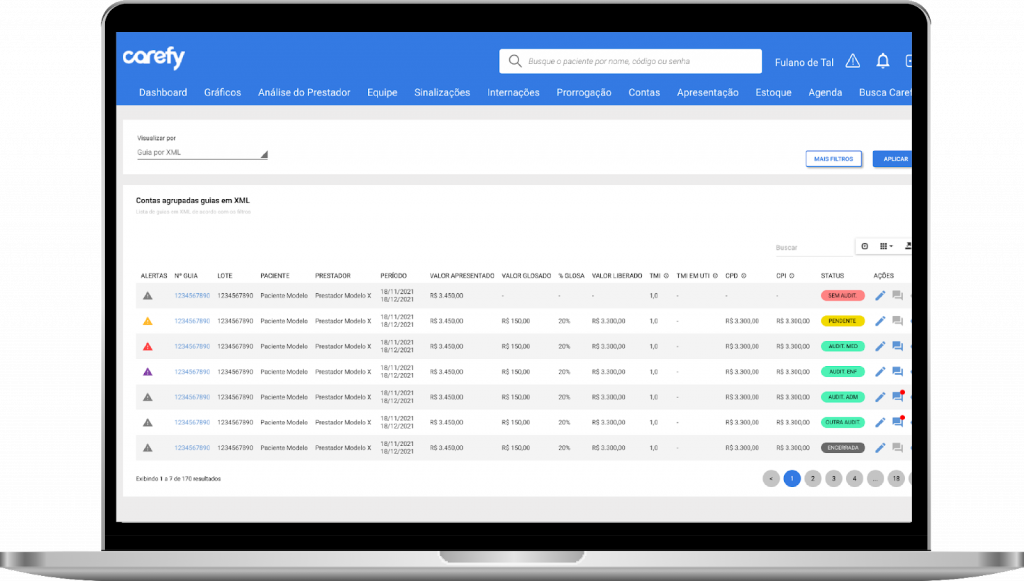1024x581 pixels.
Task: Click the info icon beside CPD header
Action: click(x=746, y=275)
